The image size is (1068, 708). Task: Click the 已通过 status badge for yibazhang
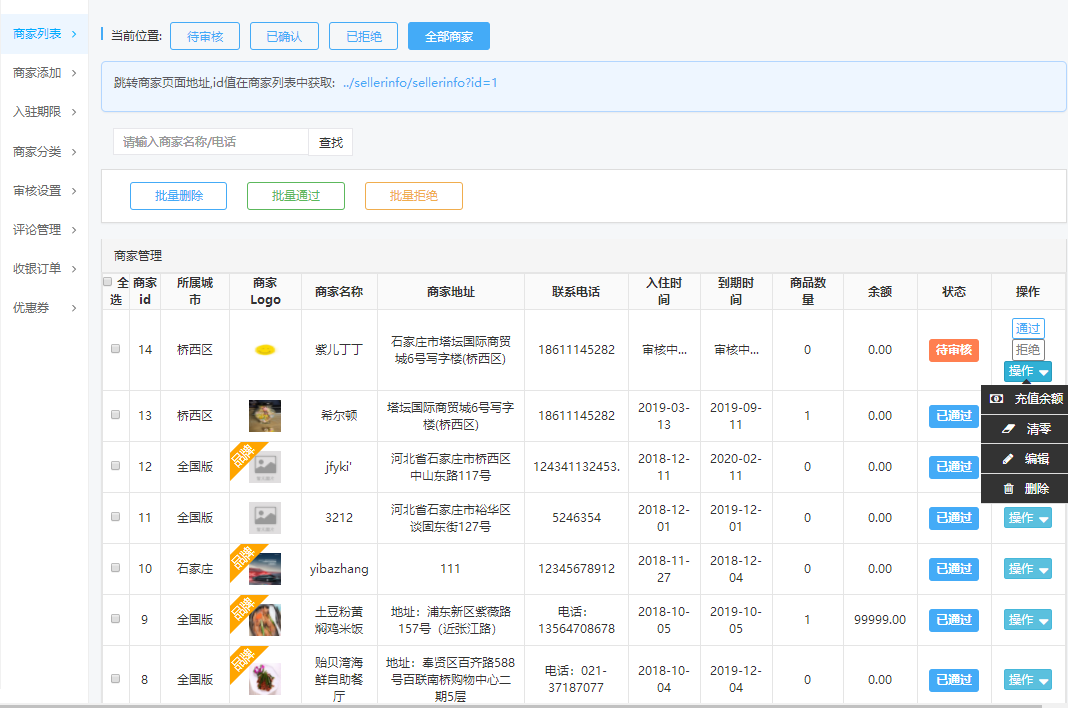tap(954, 569)
